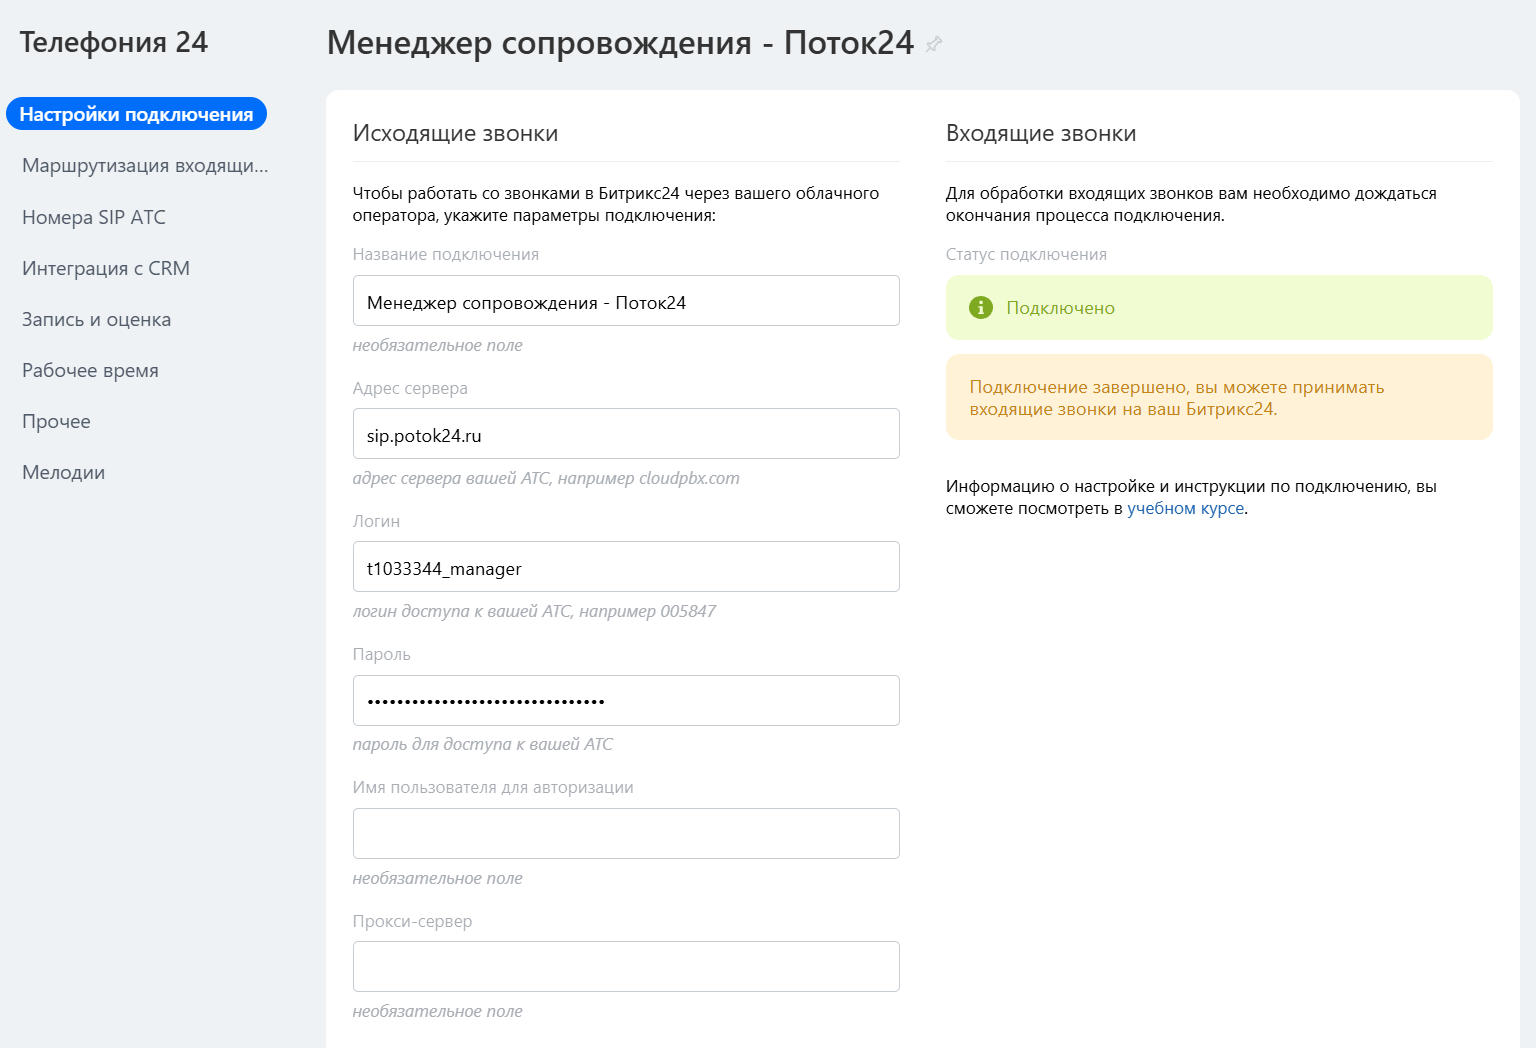Click the green info icon beside Подключено
Image resolution: width=1536 pixels, height=1048 pixels.
coord(981,308)
